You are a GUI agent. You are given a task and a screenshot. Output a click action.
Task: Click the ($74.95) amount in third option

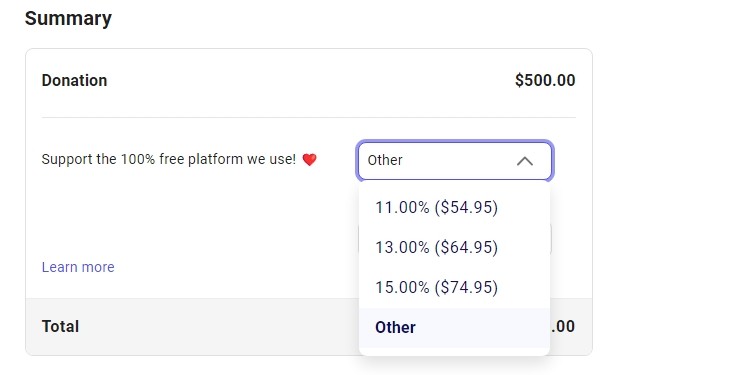click(x=466, y=288)
